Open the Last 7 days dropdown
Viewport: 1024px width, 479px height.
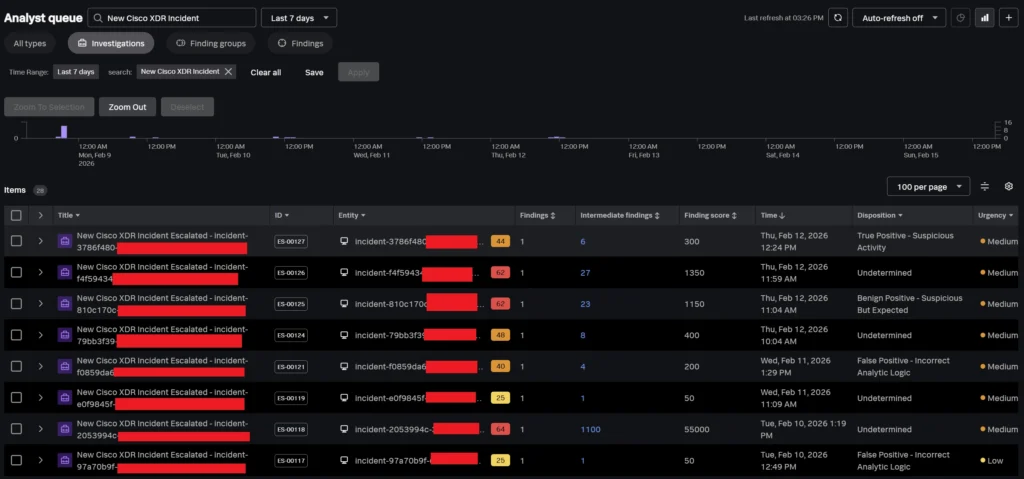(299, 18)
